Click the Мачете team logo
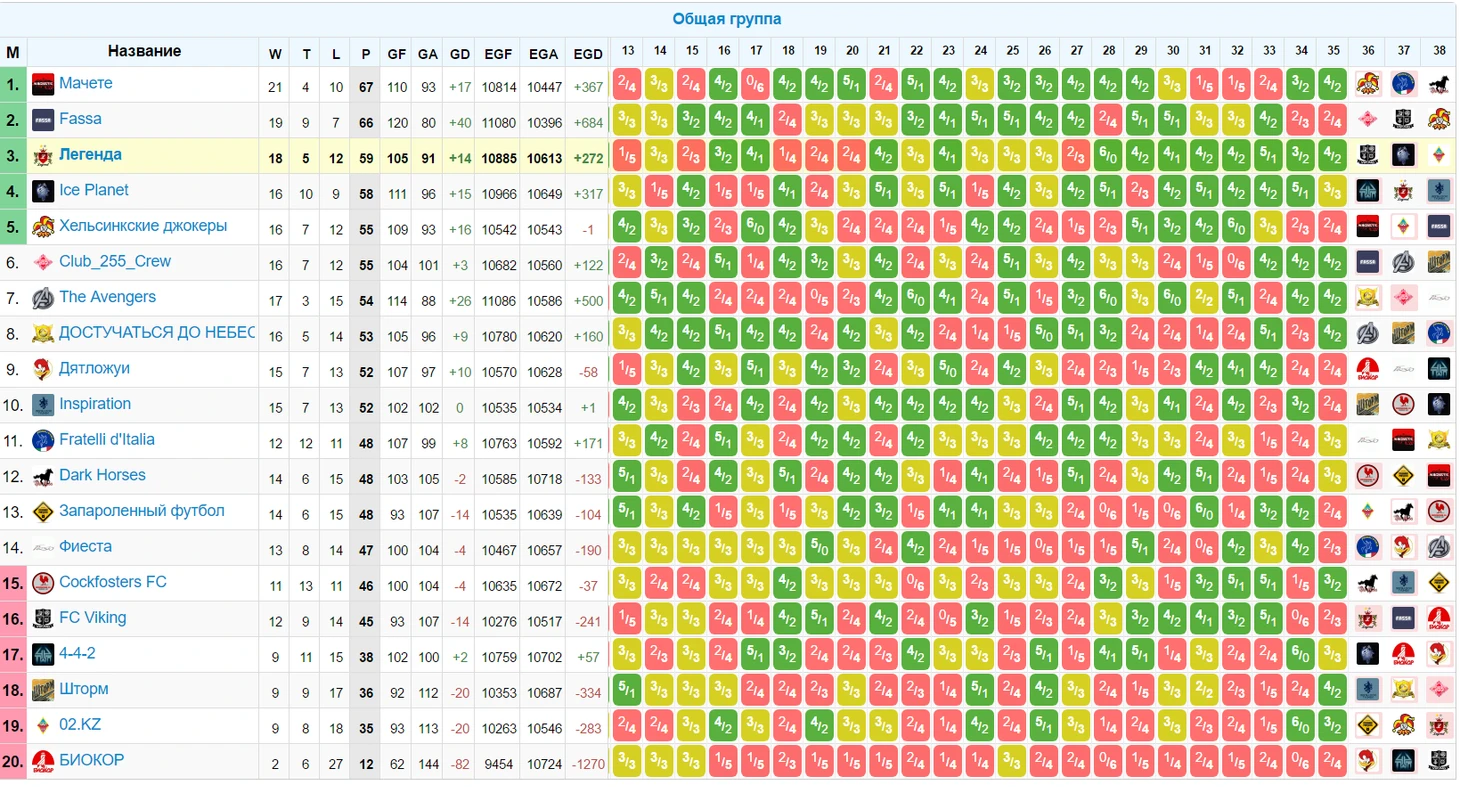The width and height of the screenshot is (1460, 787). (x=42, y=84)
